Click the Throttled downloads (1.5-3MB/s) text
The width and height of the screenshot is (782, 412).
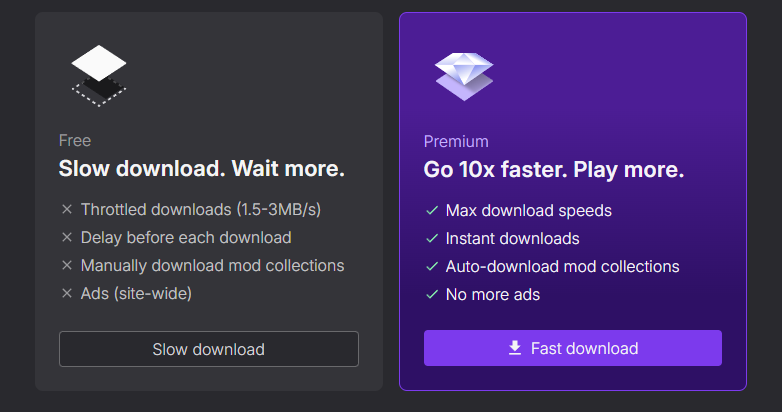pyautogui.click(x=200, y=210)
